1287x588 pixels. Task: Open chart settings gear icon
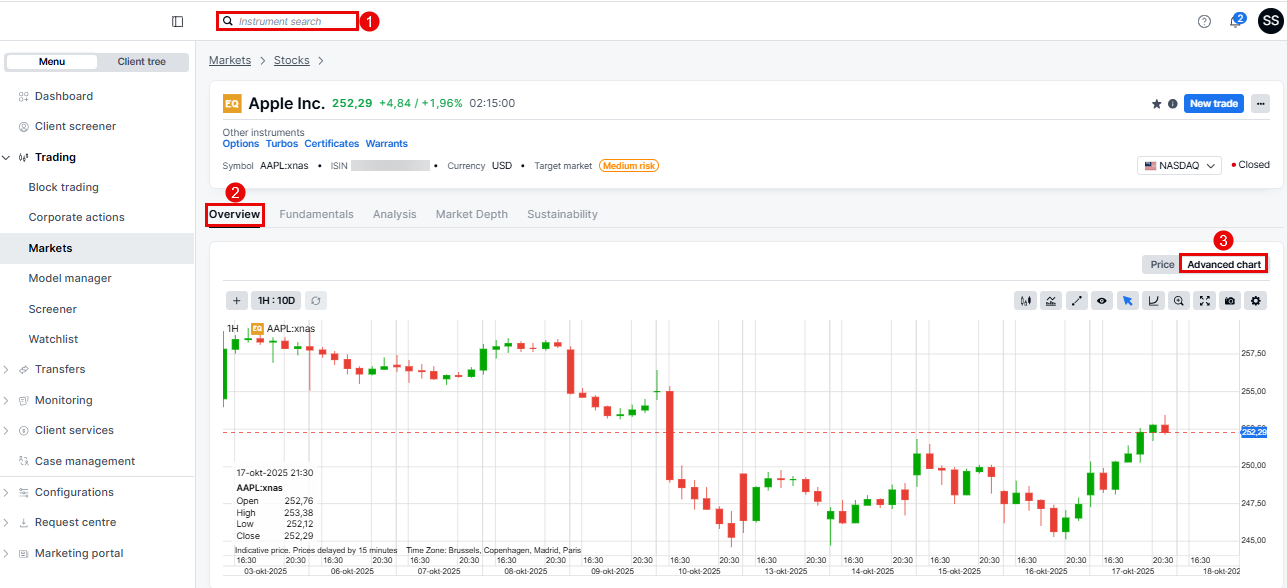pos(1257,300)
